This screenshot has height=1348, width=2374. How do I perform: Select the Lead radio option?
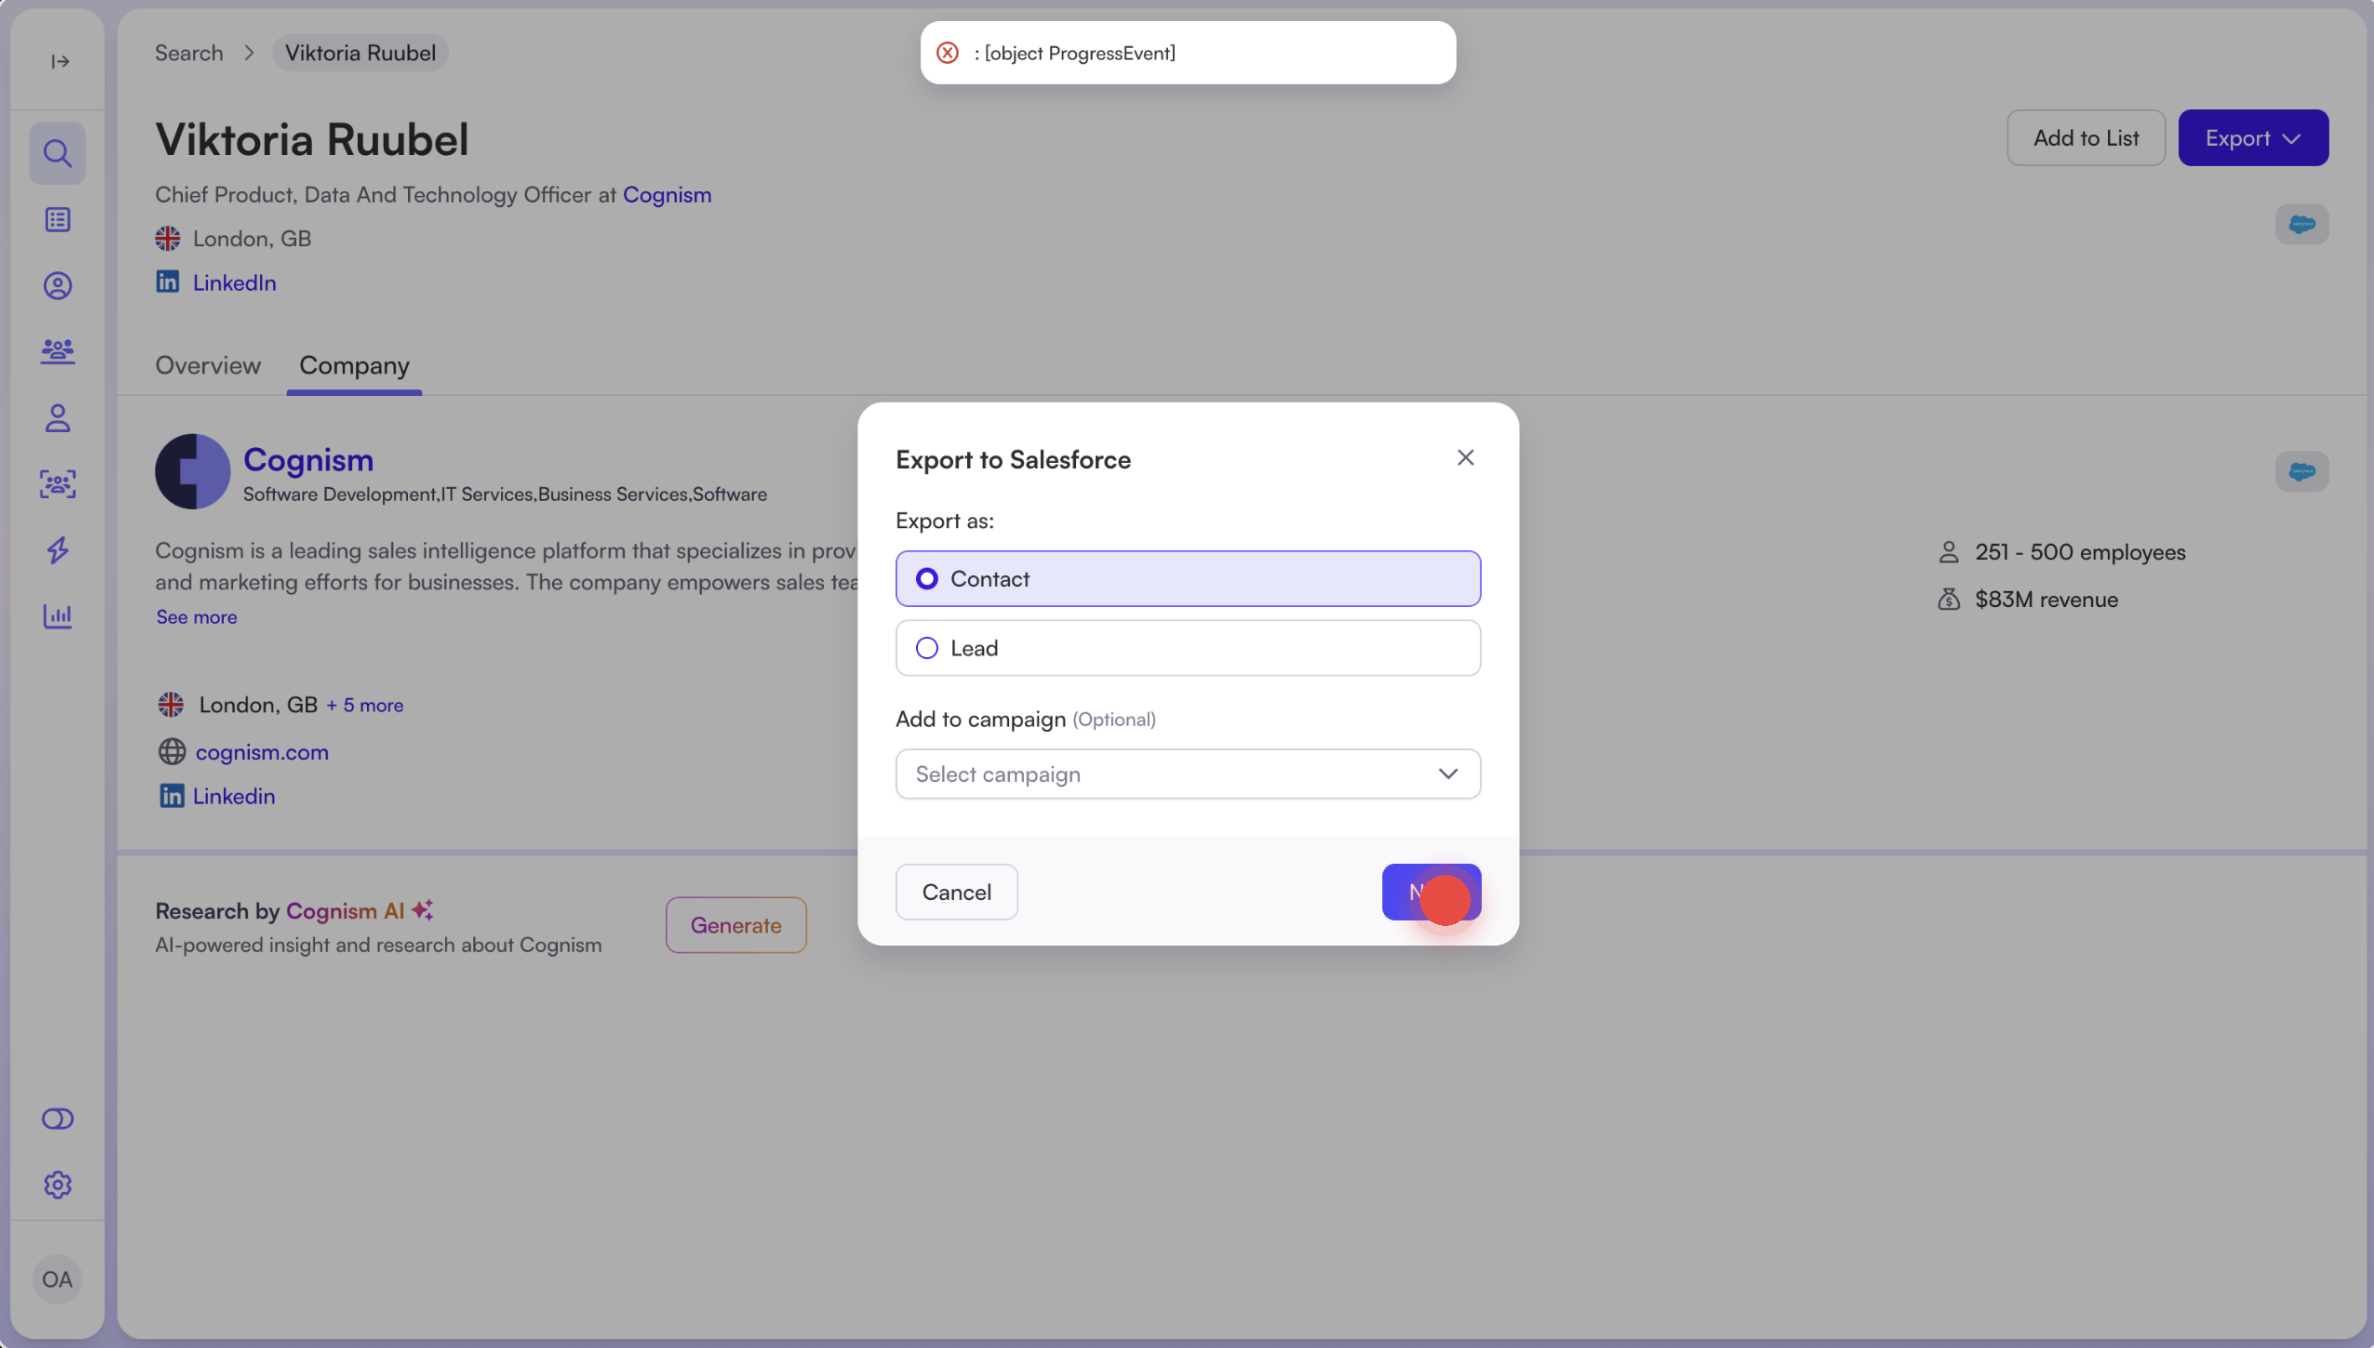click(927, 648)
